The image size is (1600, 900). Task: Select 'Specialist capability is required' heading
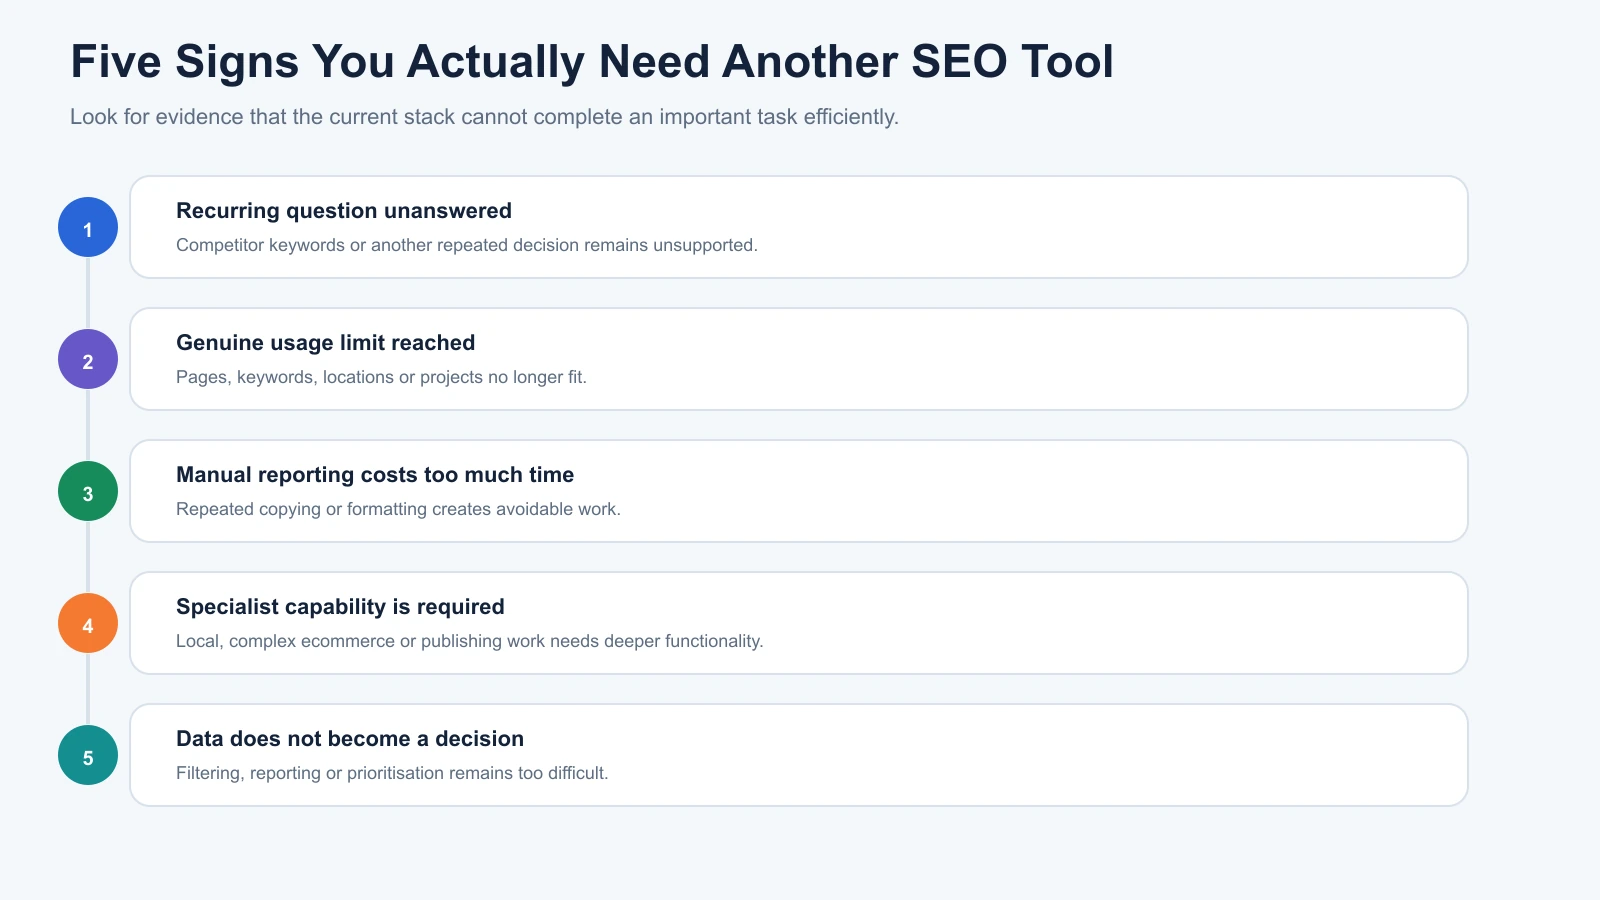[340, 607]
